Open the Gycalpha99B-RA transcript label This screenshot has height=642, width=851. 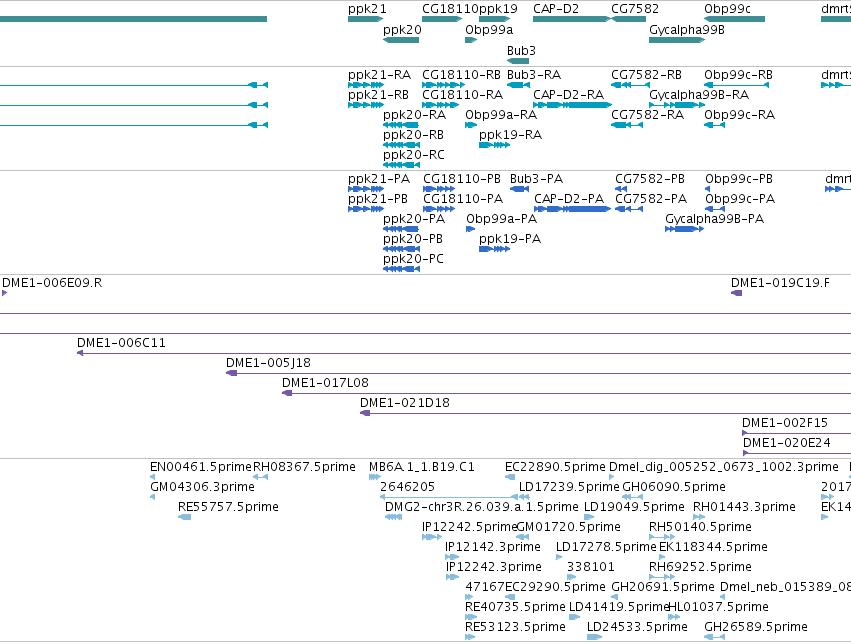(x=699, y=95)
